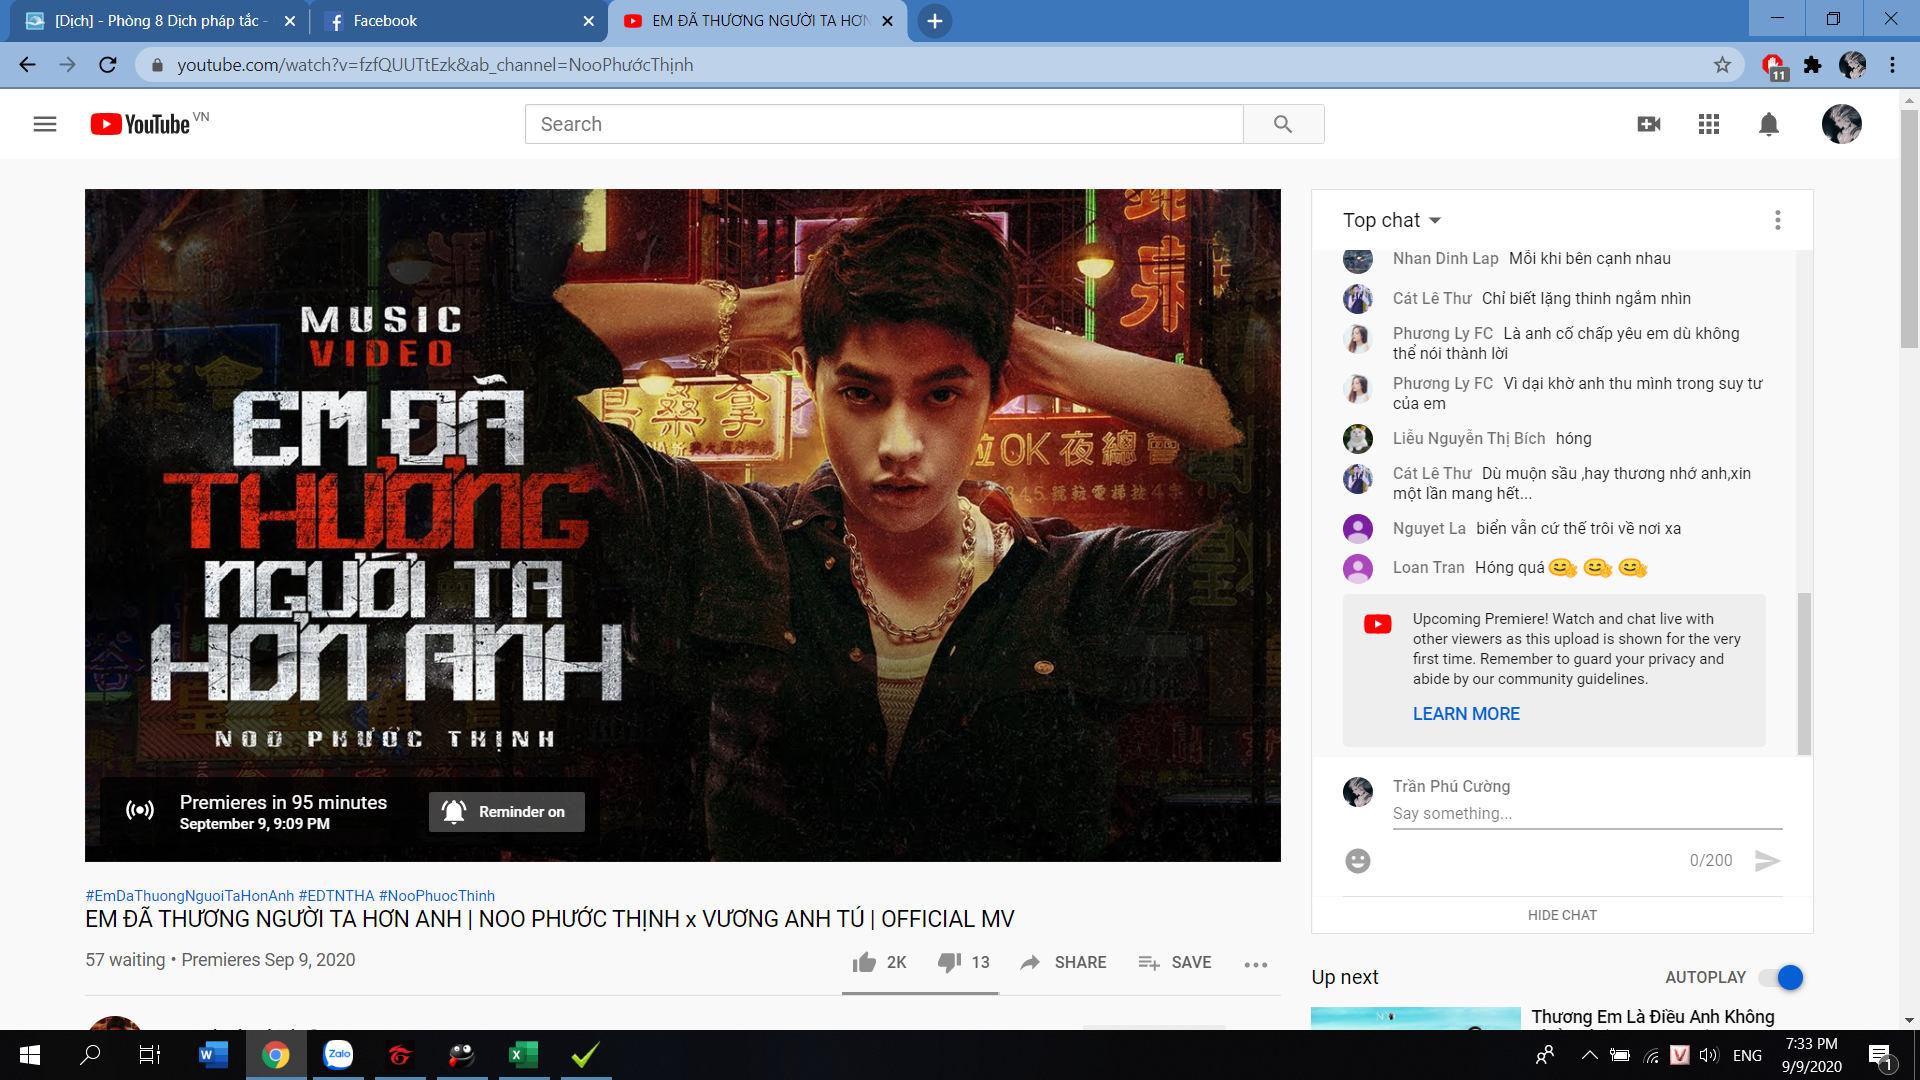Bookmark this page with the star icon
This screenshot has height=1080, width=1920.
(x=1722, y=65)
